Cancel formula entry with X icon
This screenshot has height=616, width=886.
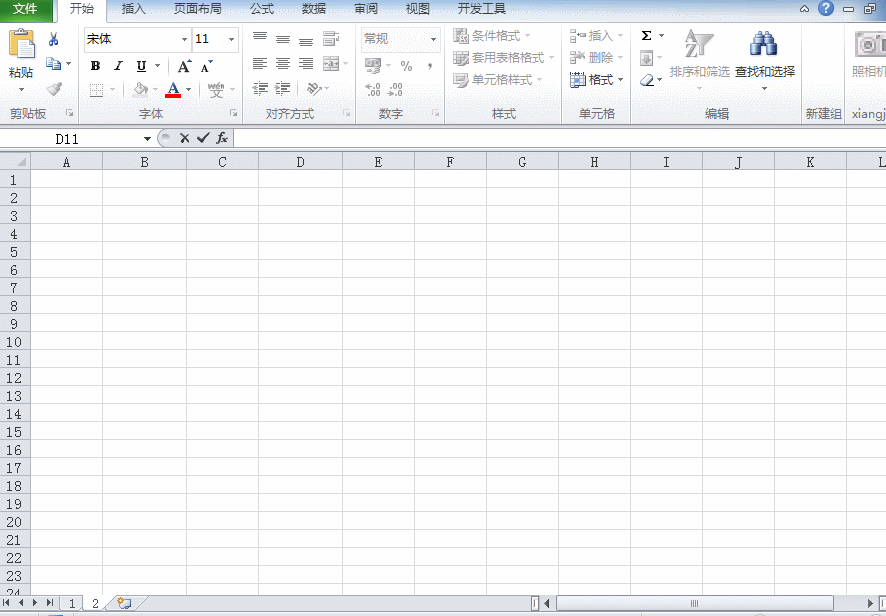pos(184,138)
